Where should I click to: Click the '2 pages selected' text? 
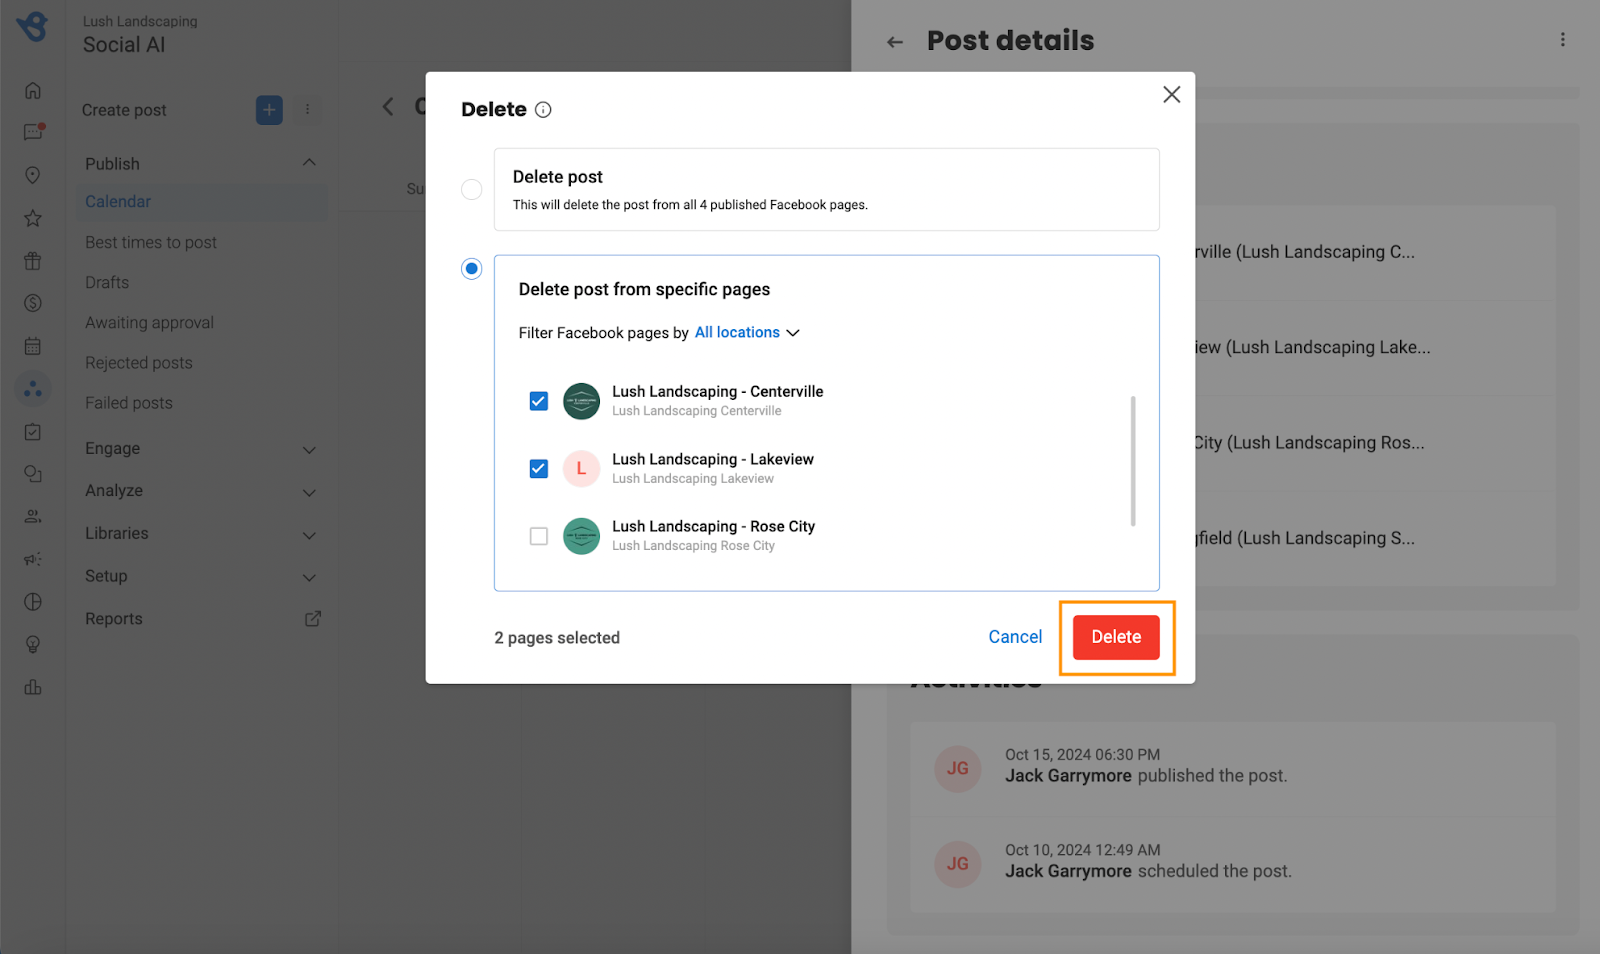pyautogui.click(x=557, y=638)
